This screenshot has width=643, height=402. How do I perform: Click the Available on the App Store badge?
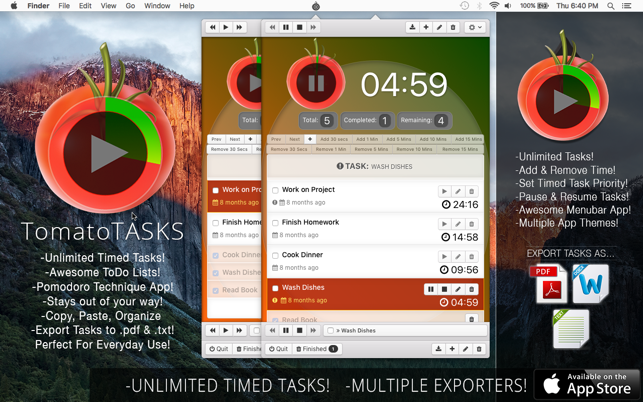[587, 385]
